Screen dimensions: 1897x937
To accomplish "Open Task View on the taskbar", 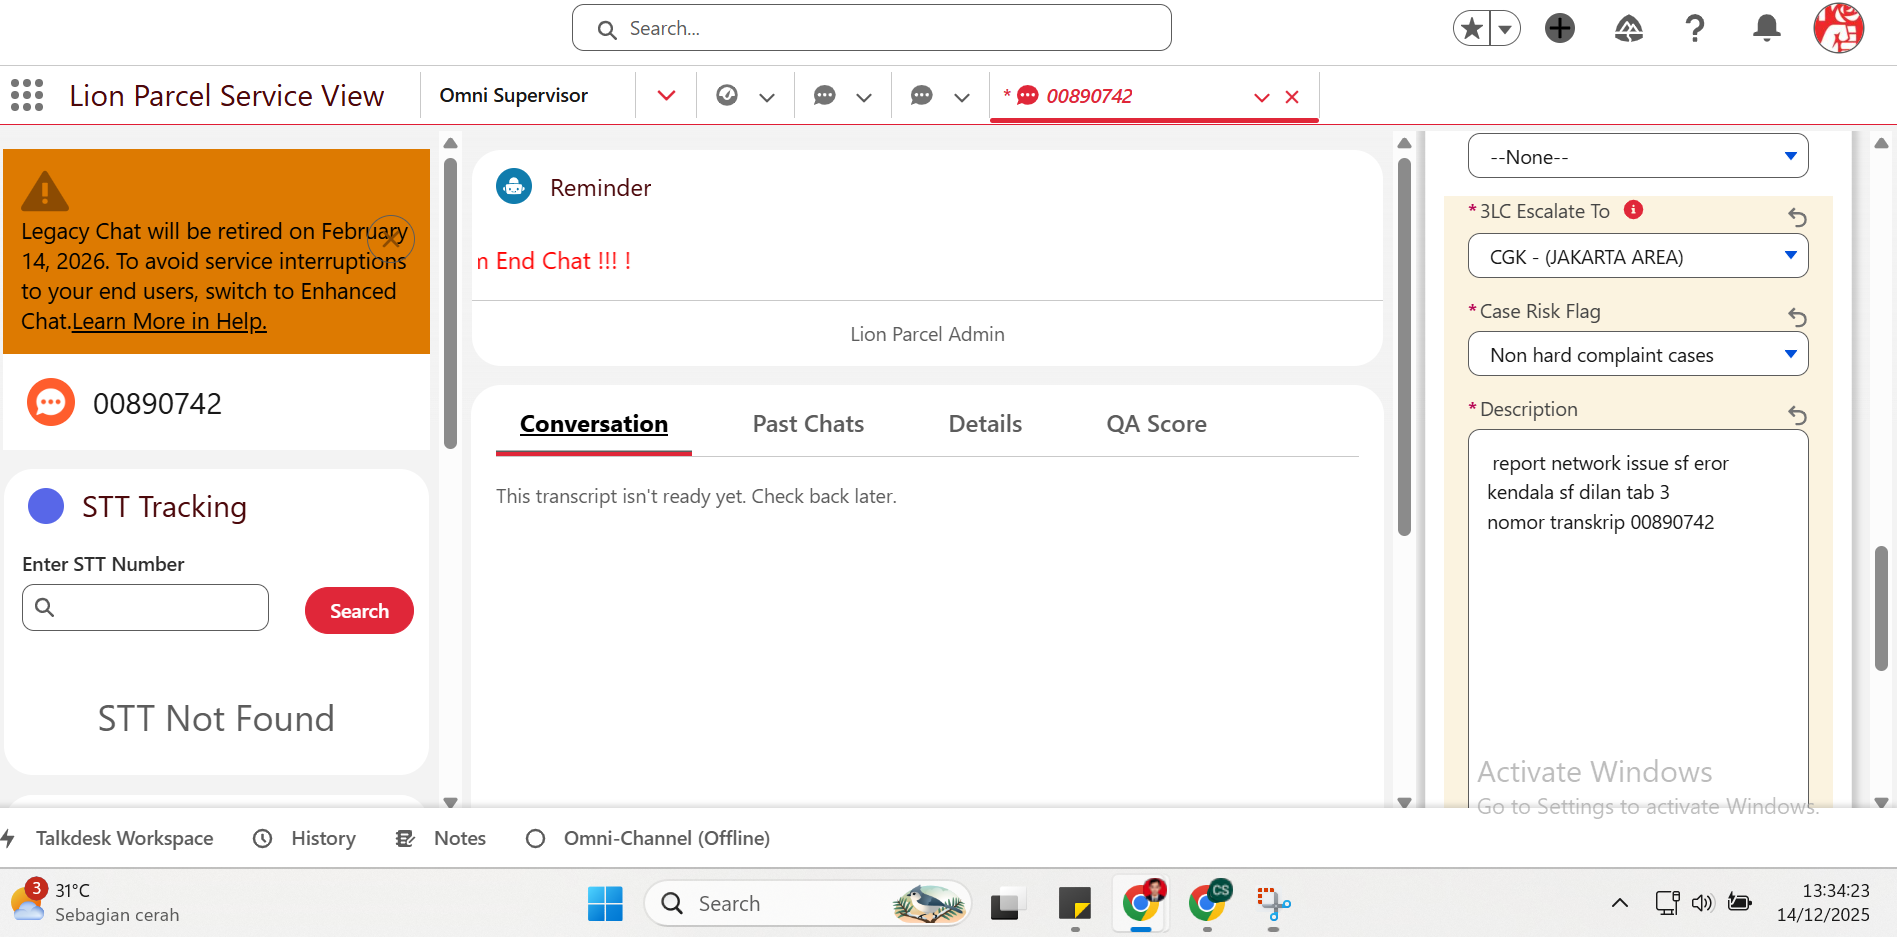I will (1008, 903).
